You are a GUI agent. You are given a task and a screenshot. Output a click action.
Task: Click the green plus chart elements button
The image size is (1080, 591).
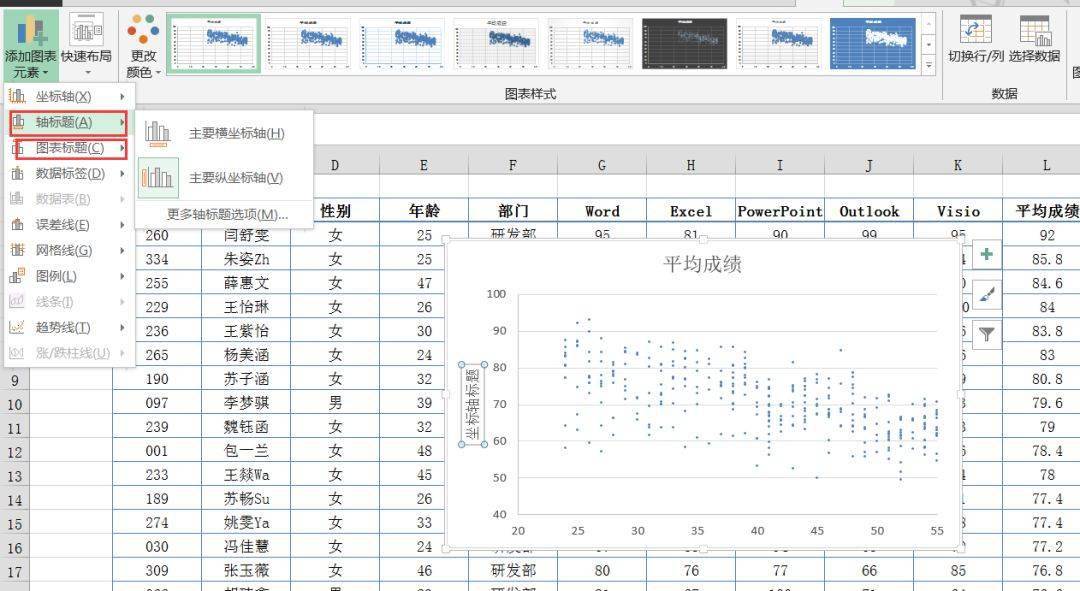click(987, 255)
